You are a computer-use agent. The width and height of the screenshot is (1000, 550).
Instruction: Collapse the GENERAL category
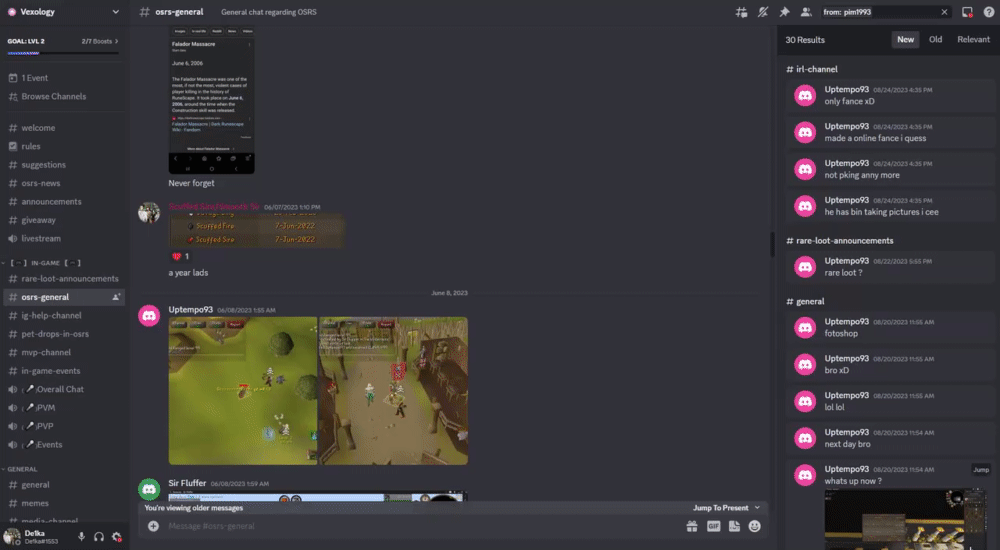[x=20, y=469]
